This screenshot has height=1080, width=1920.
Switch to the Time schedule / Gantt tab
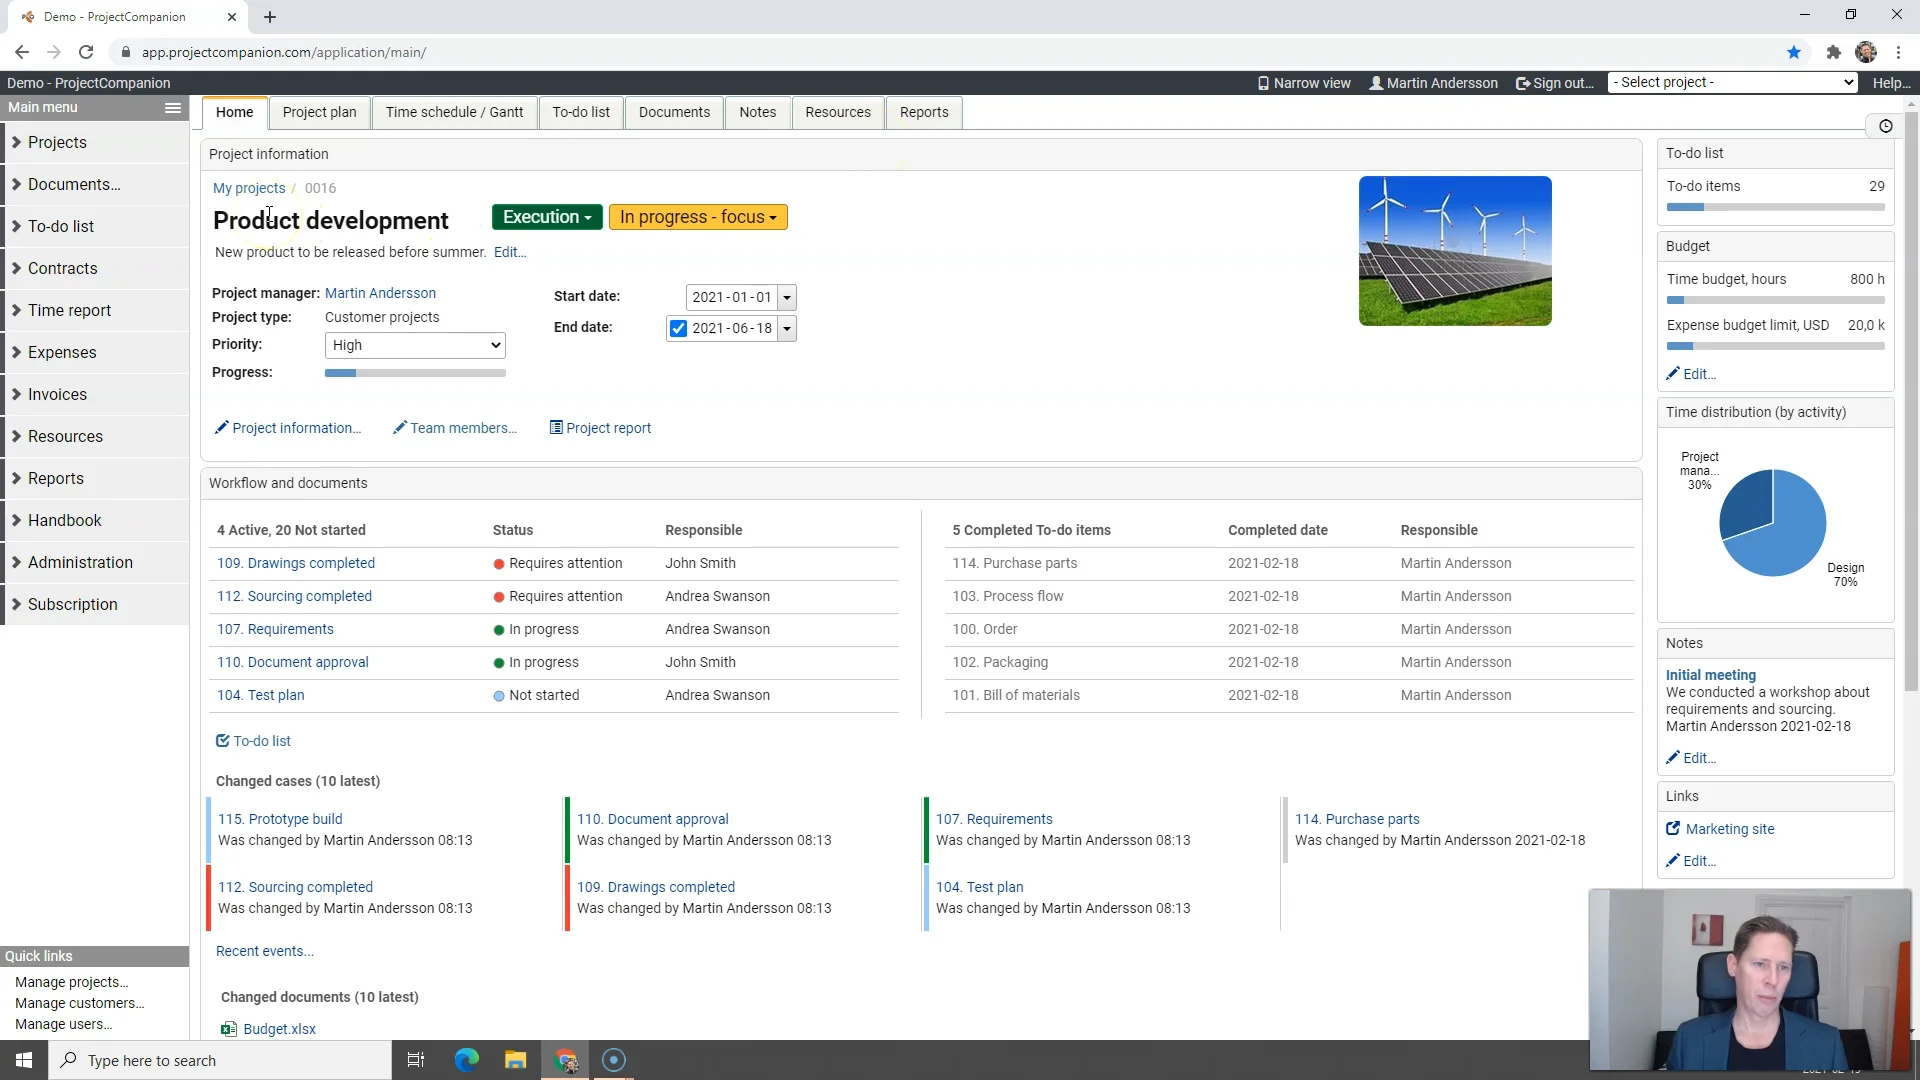(x=454, y=112)
